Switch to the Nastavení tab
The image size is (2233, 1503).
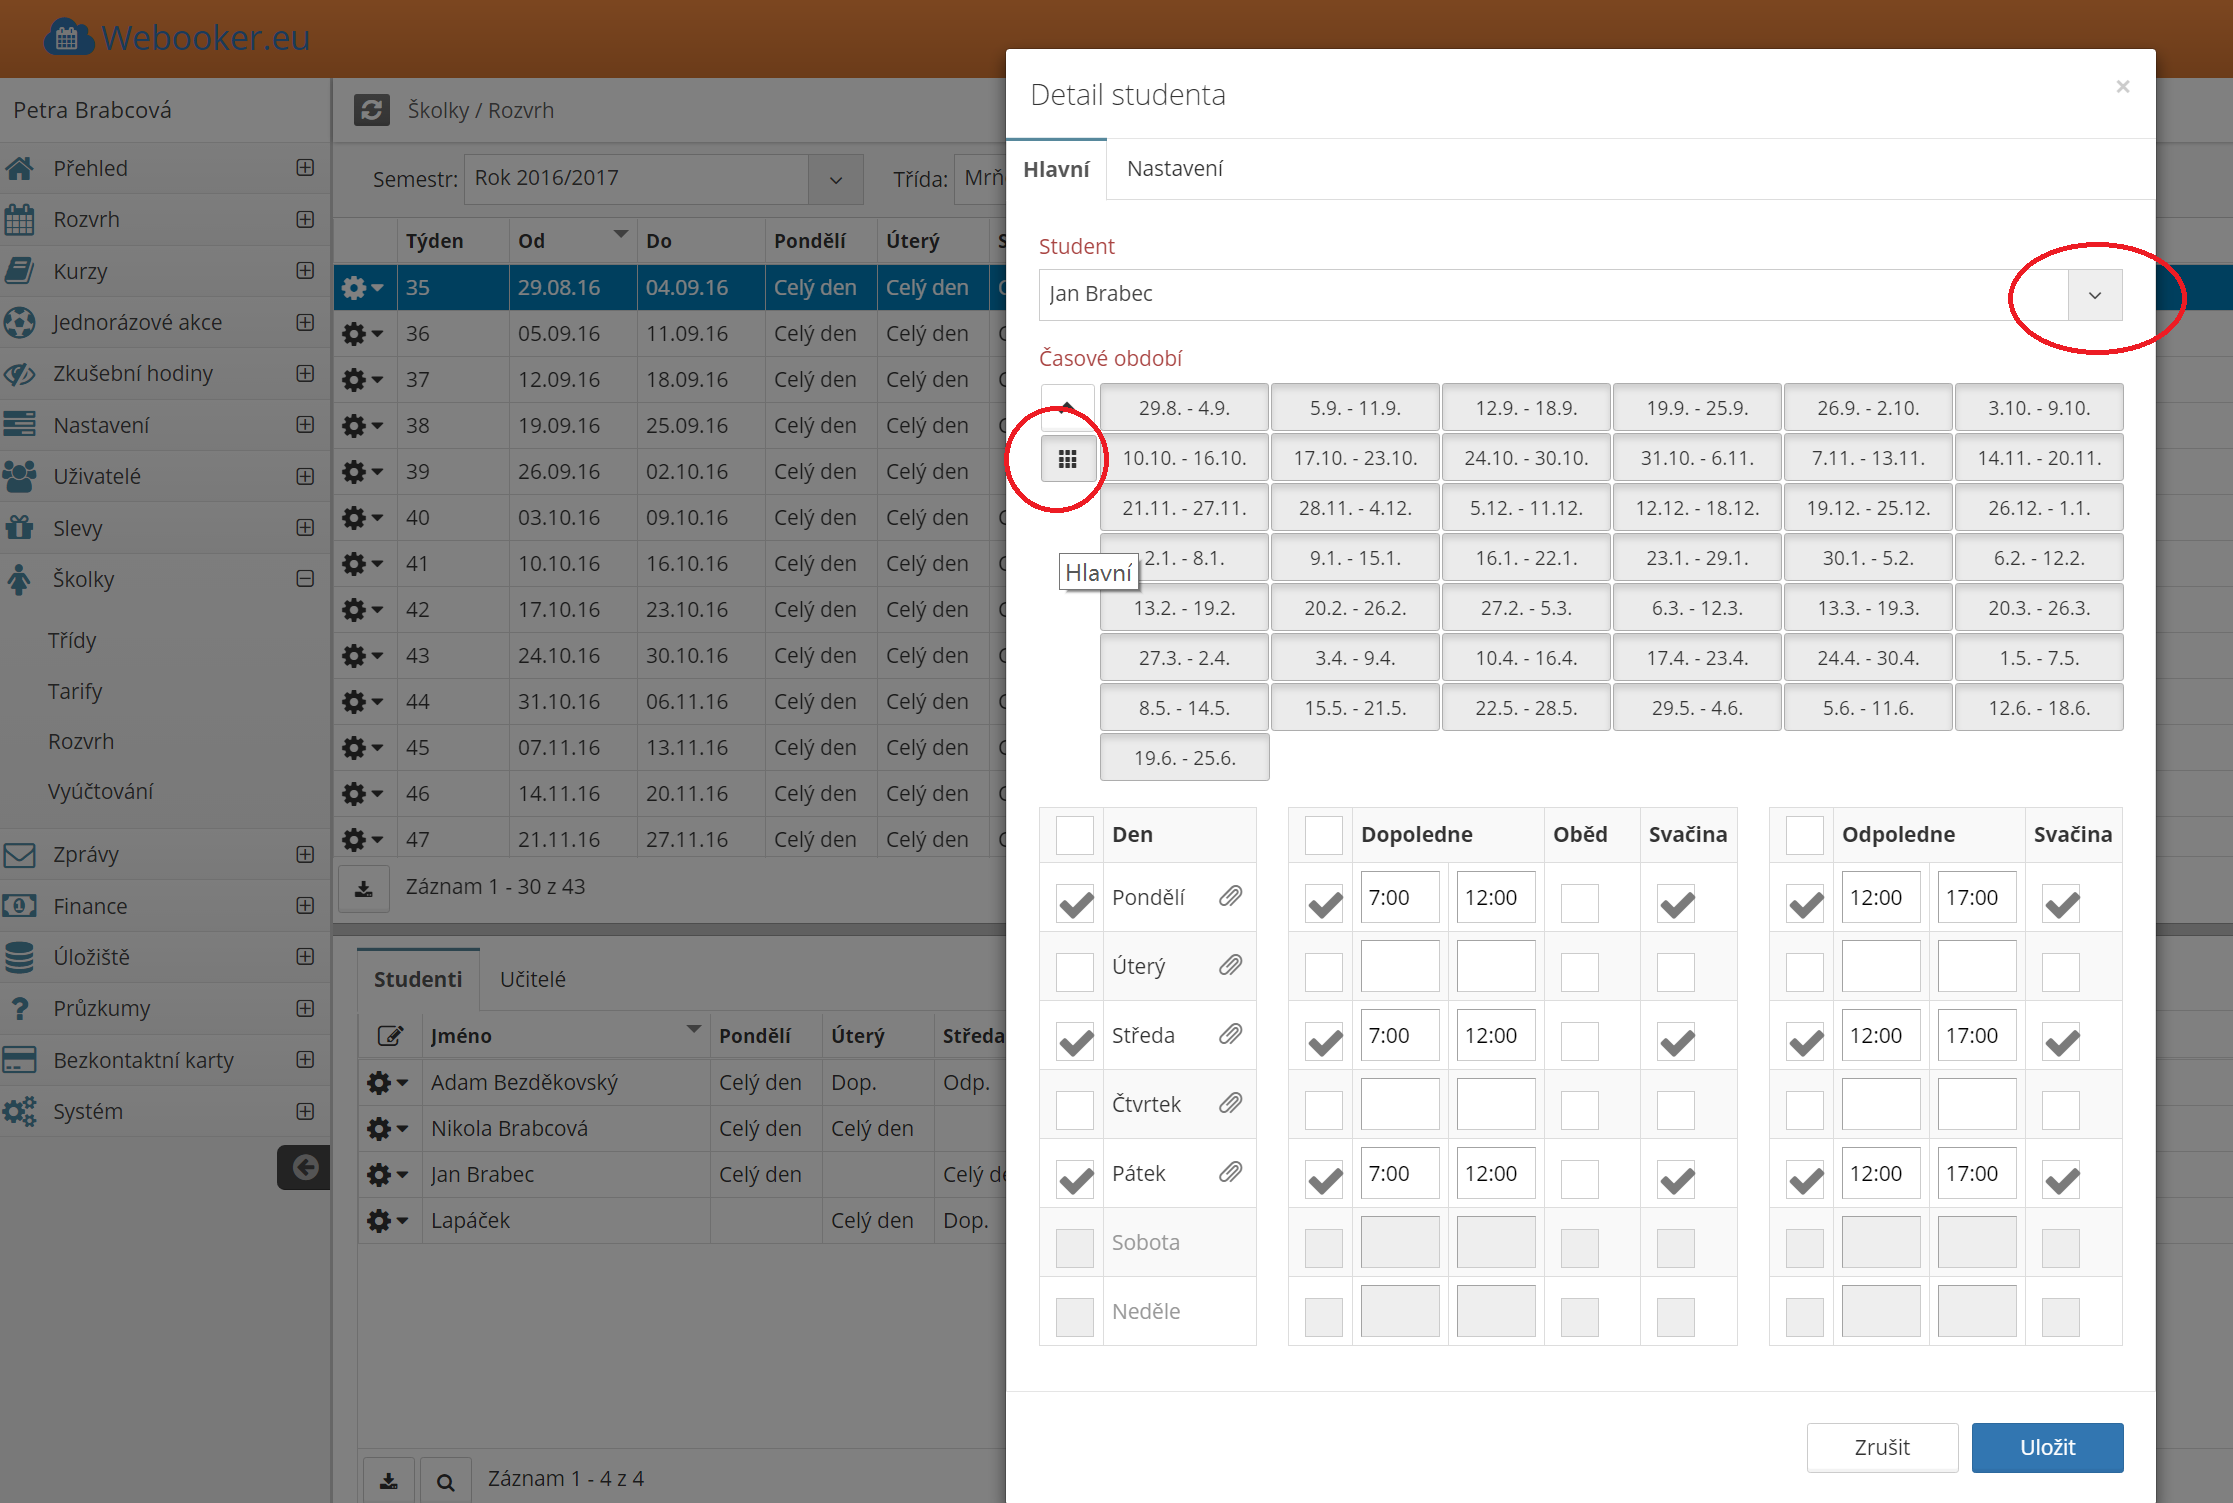coord(1174,169)
